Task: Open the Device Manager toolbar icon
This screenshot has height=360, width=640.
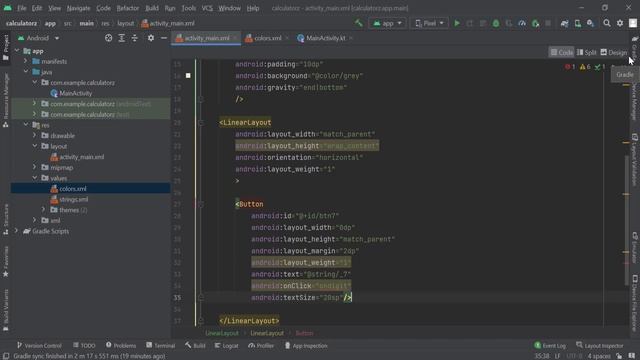Action: click(578, 24)
